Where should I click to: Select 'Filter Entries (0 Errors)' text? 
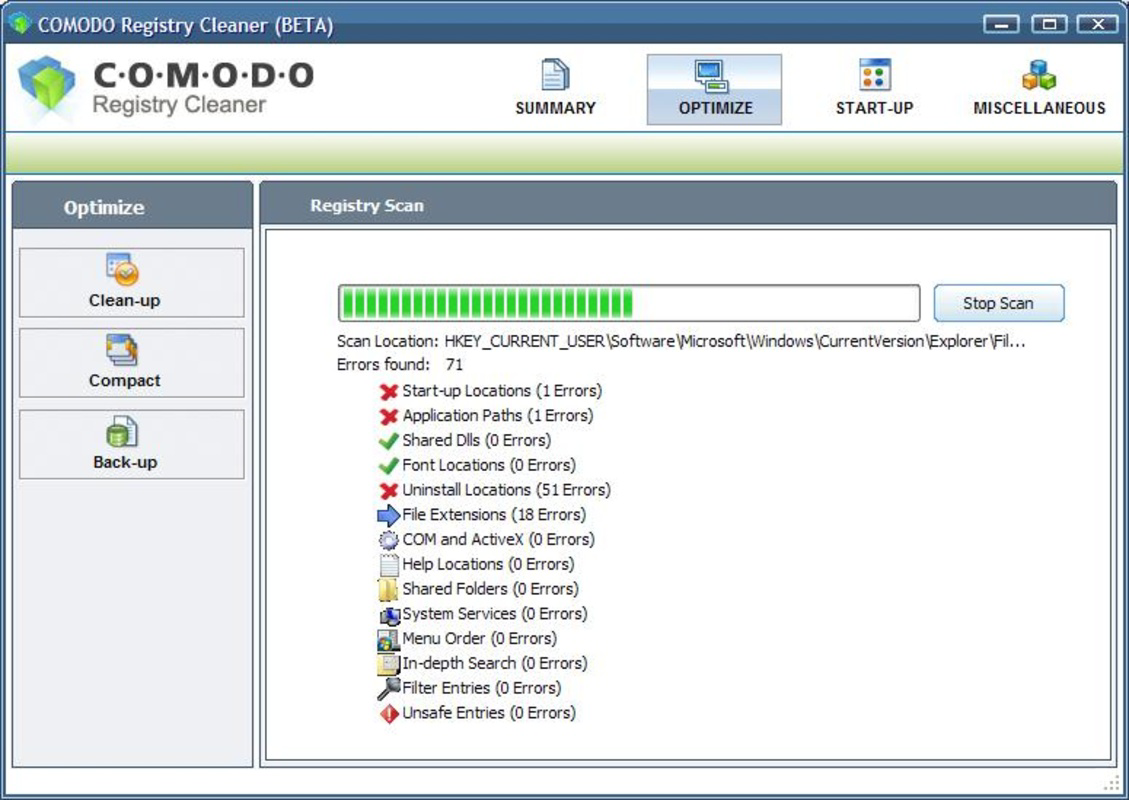[x=482, y=688]
